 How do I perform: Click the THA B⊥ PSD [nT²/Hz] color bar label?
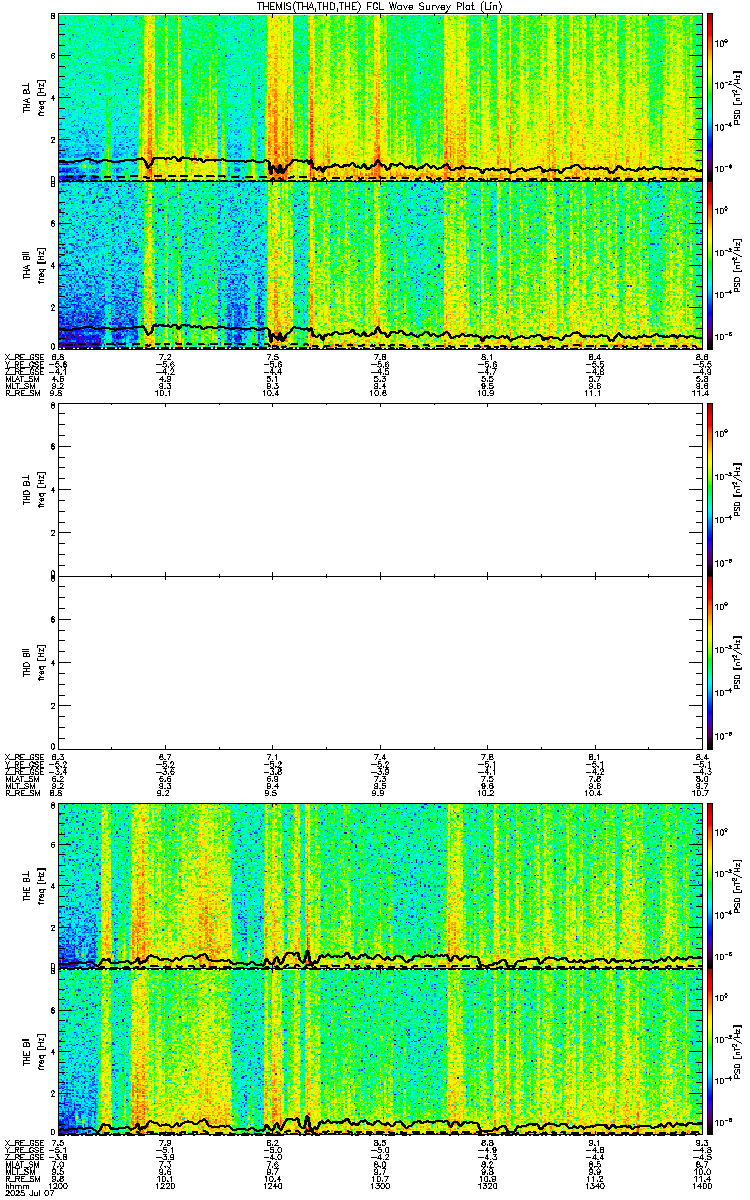(738, 97)
